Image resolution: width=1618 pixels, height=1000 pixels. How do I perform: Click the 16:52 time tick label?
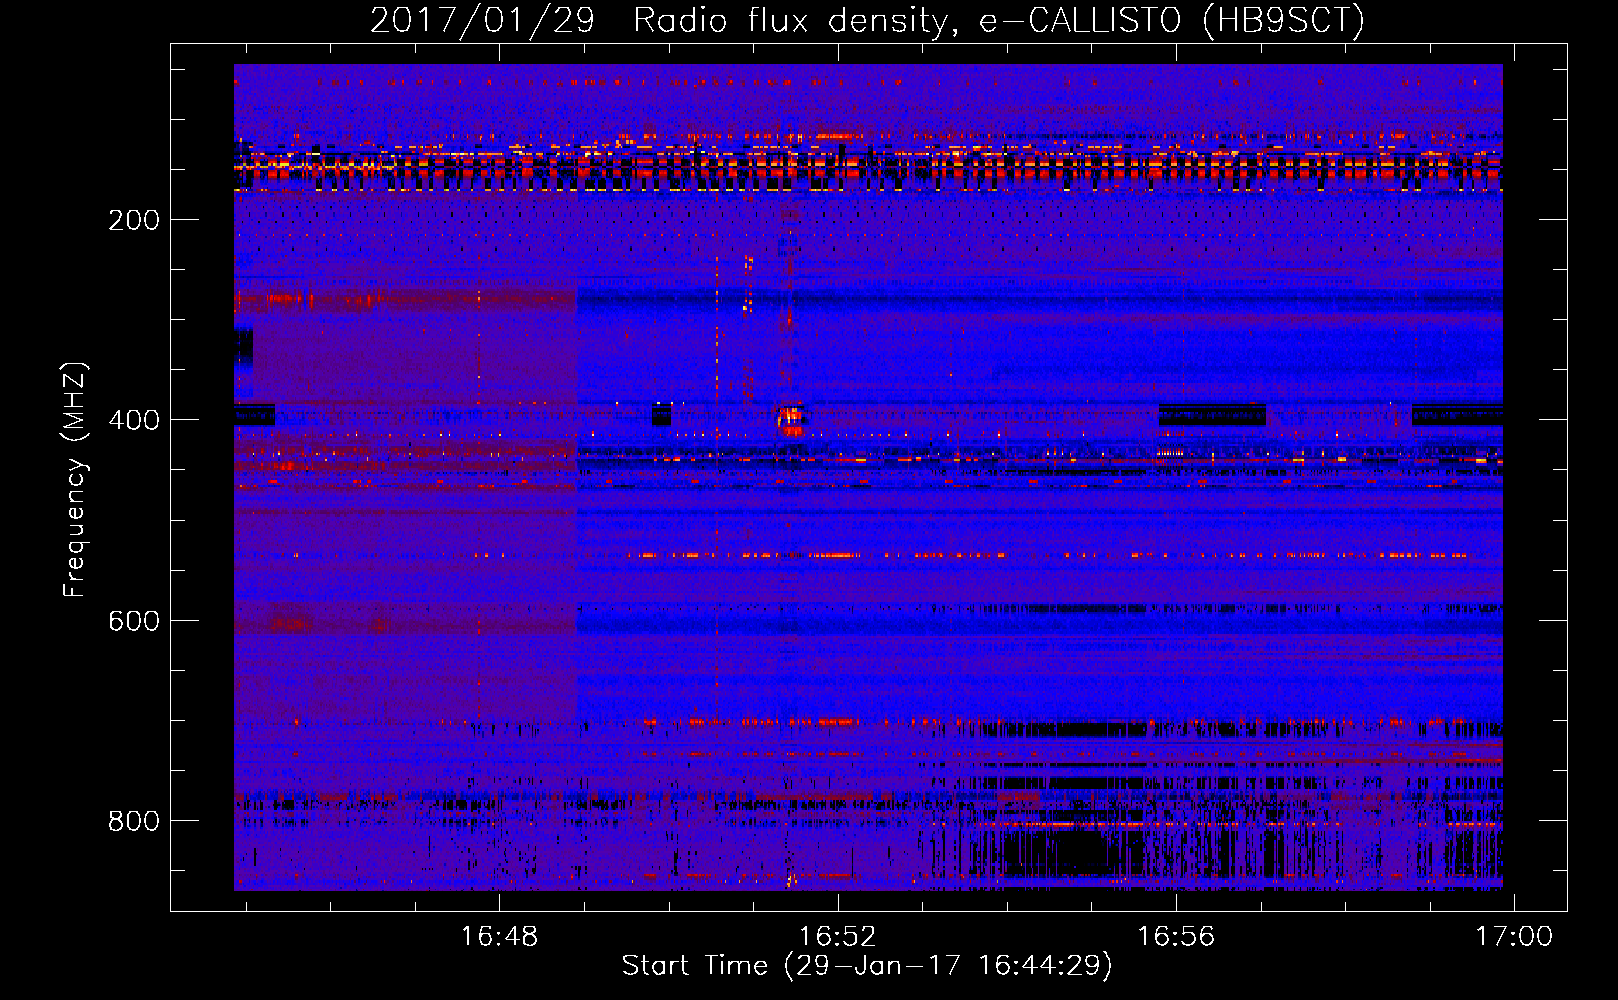coord(837,936)
